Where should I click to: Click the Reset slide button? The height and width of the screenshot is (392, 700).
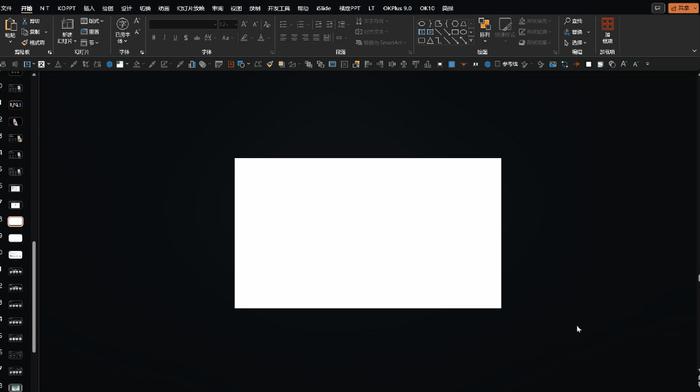[90, 32]
